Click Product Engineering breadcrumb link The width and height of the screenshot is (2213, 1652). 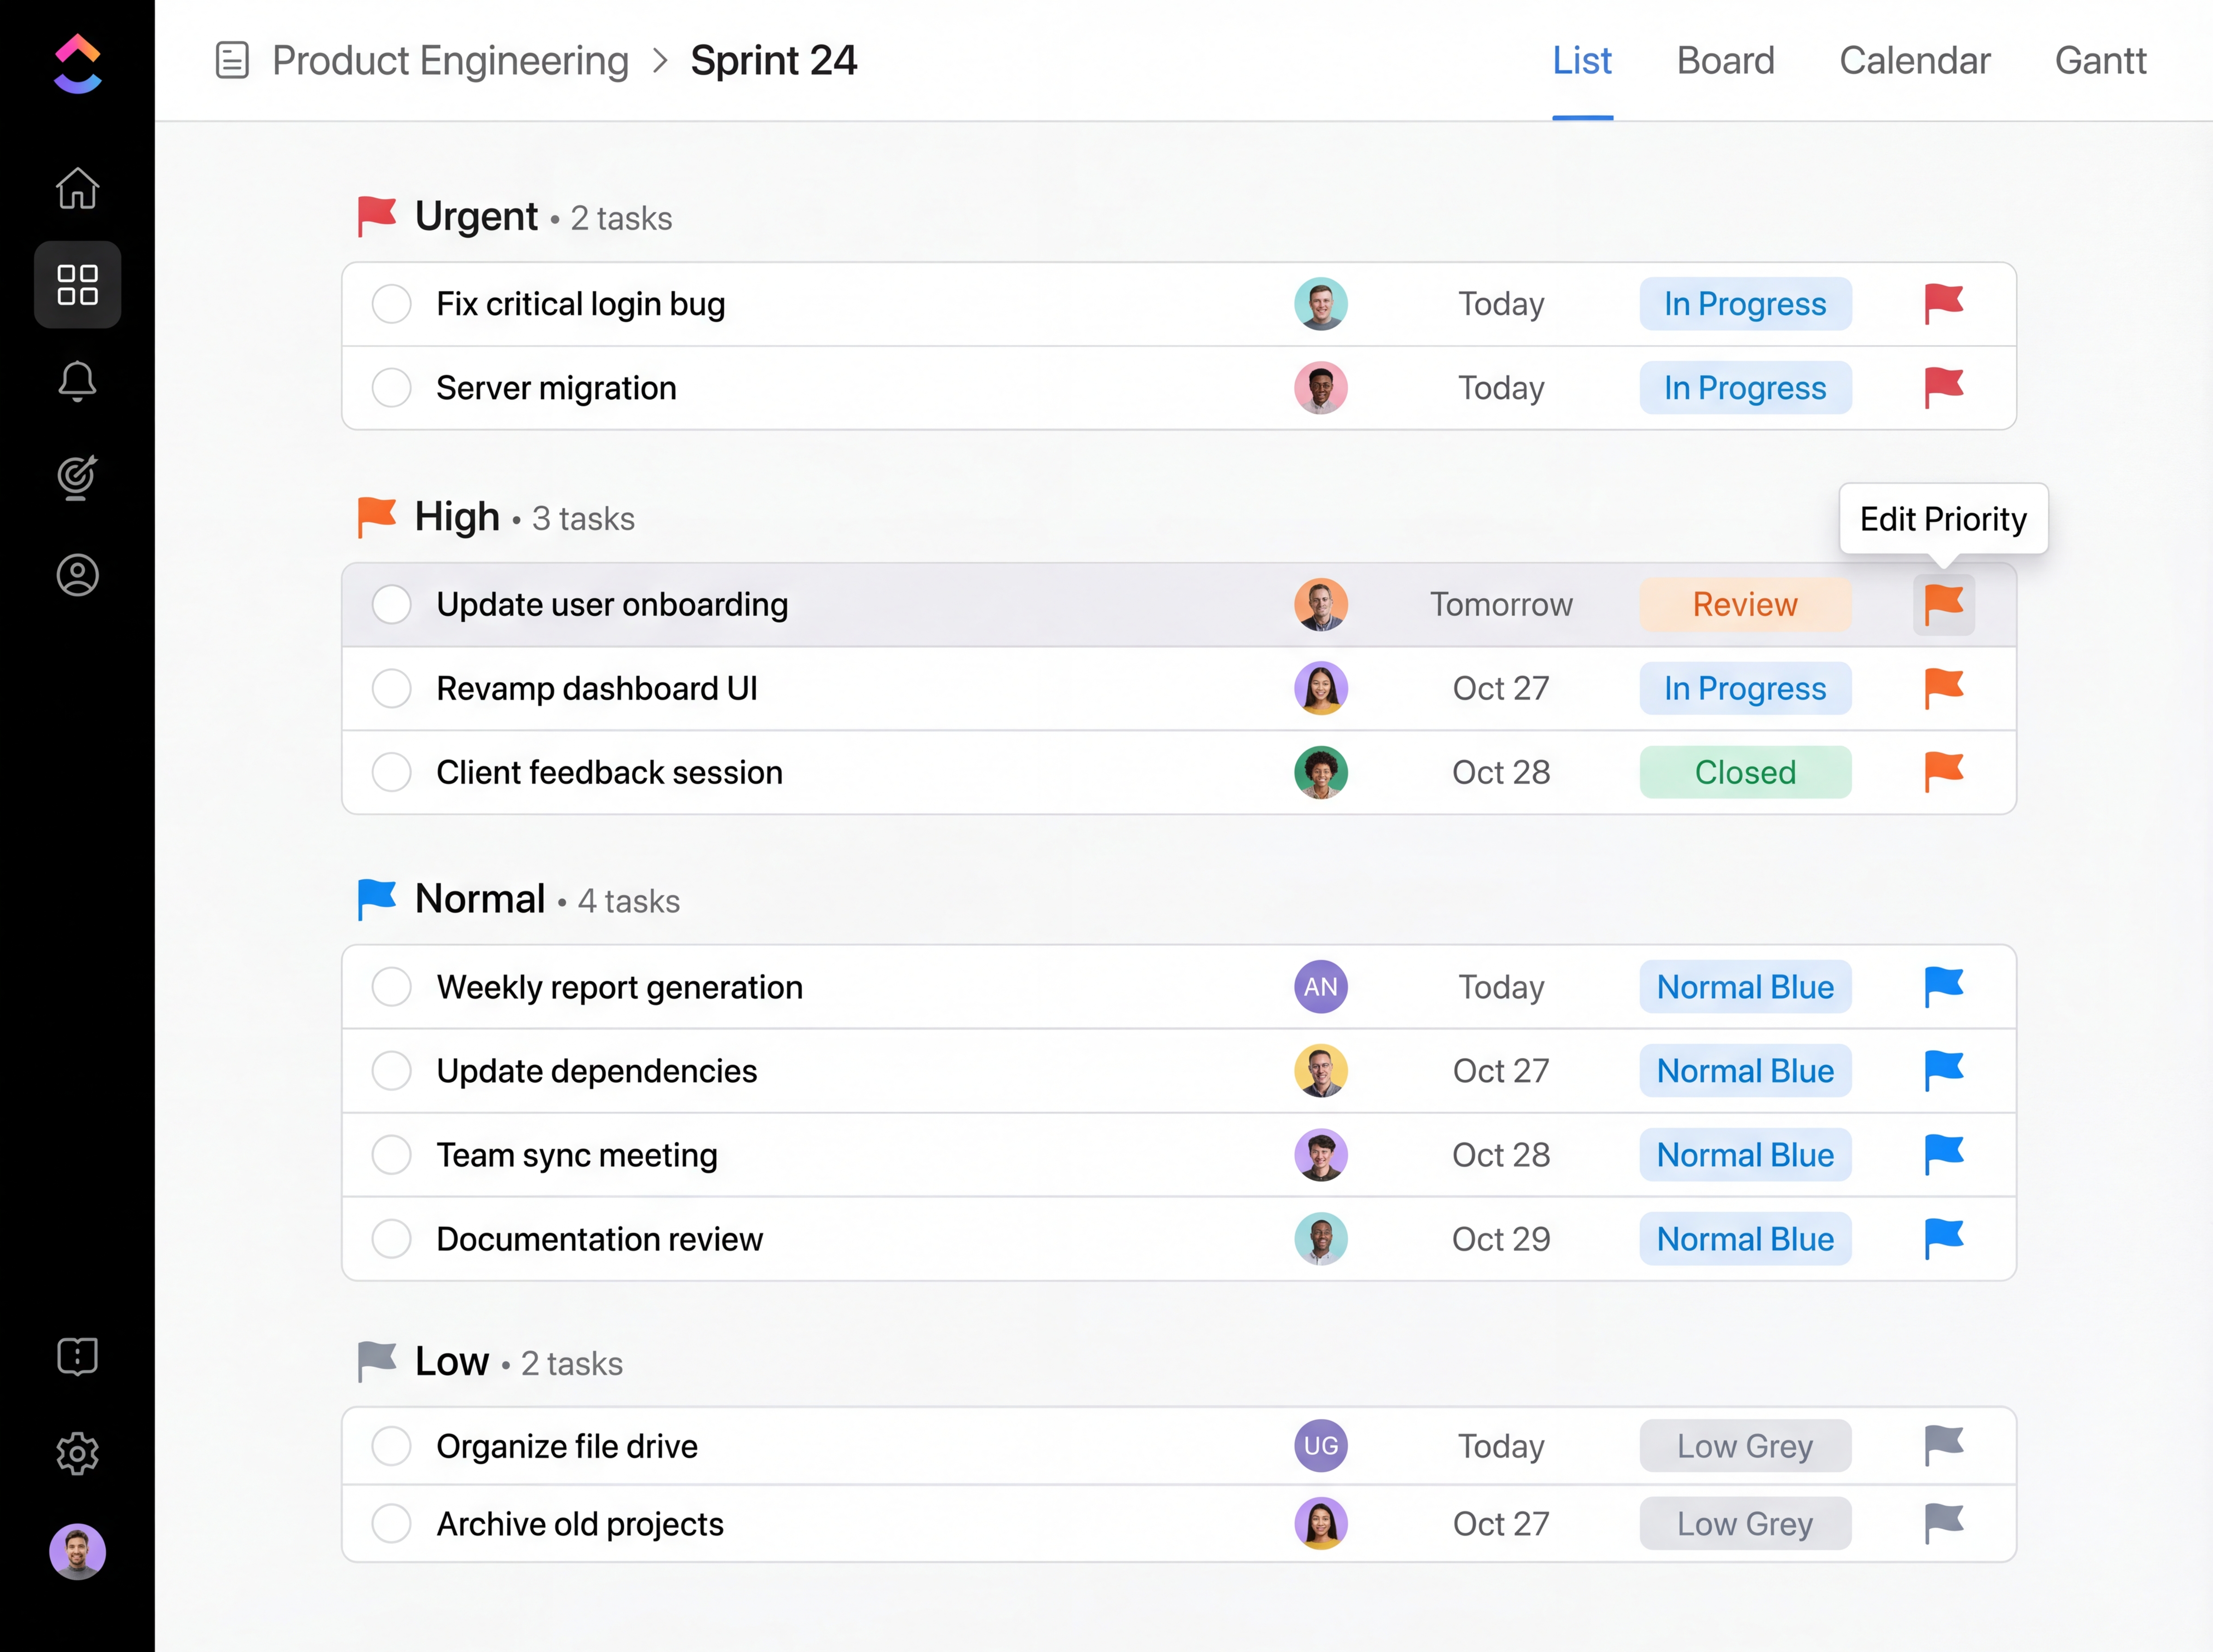[450, 61]
